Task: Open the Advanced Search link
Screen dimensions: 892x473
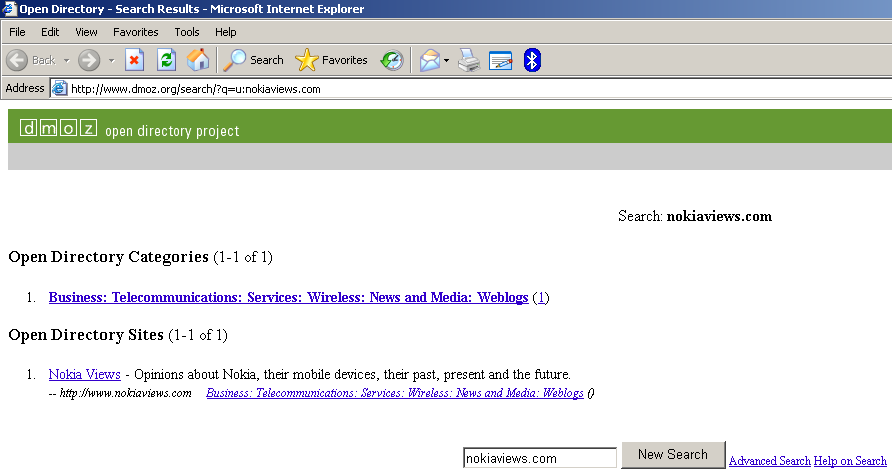Action: pos(770,461)
